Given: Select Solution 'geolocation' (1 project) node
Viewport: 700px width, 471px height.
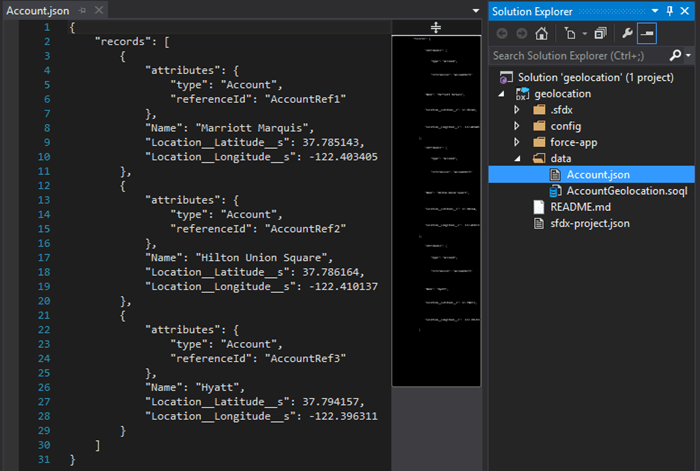Looking at the screenshot, I should click(x=596, y=77).
